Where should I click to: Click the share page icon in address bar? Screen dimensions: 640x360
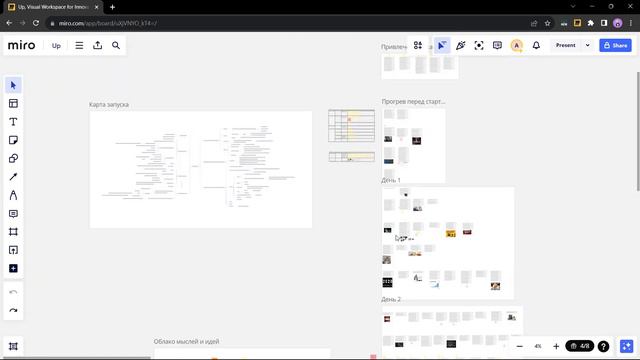point(534,23)
